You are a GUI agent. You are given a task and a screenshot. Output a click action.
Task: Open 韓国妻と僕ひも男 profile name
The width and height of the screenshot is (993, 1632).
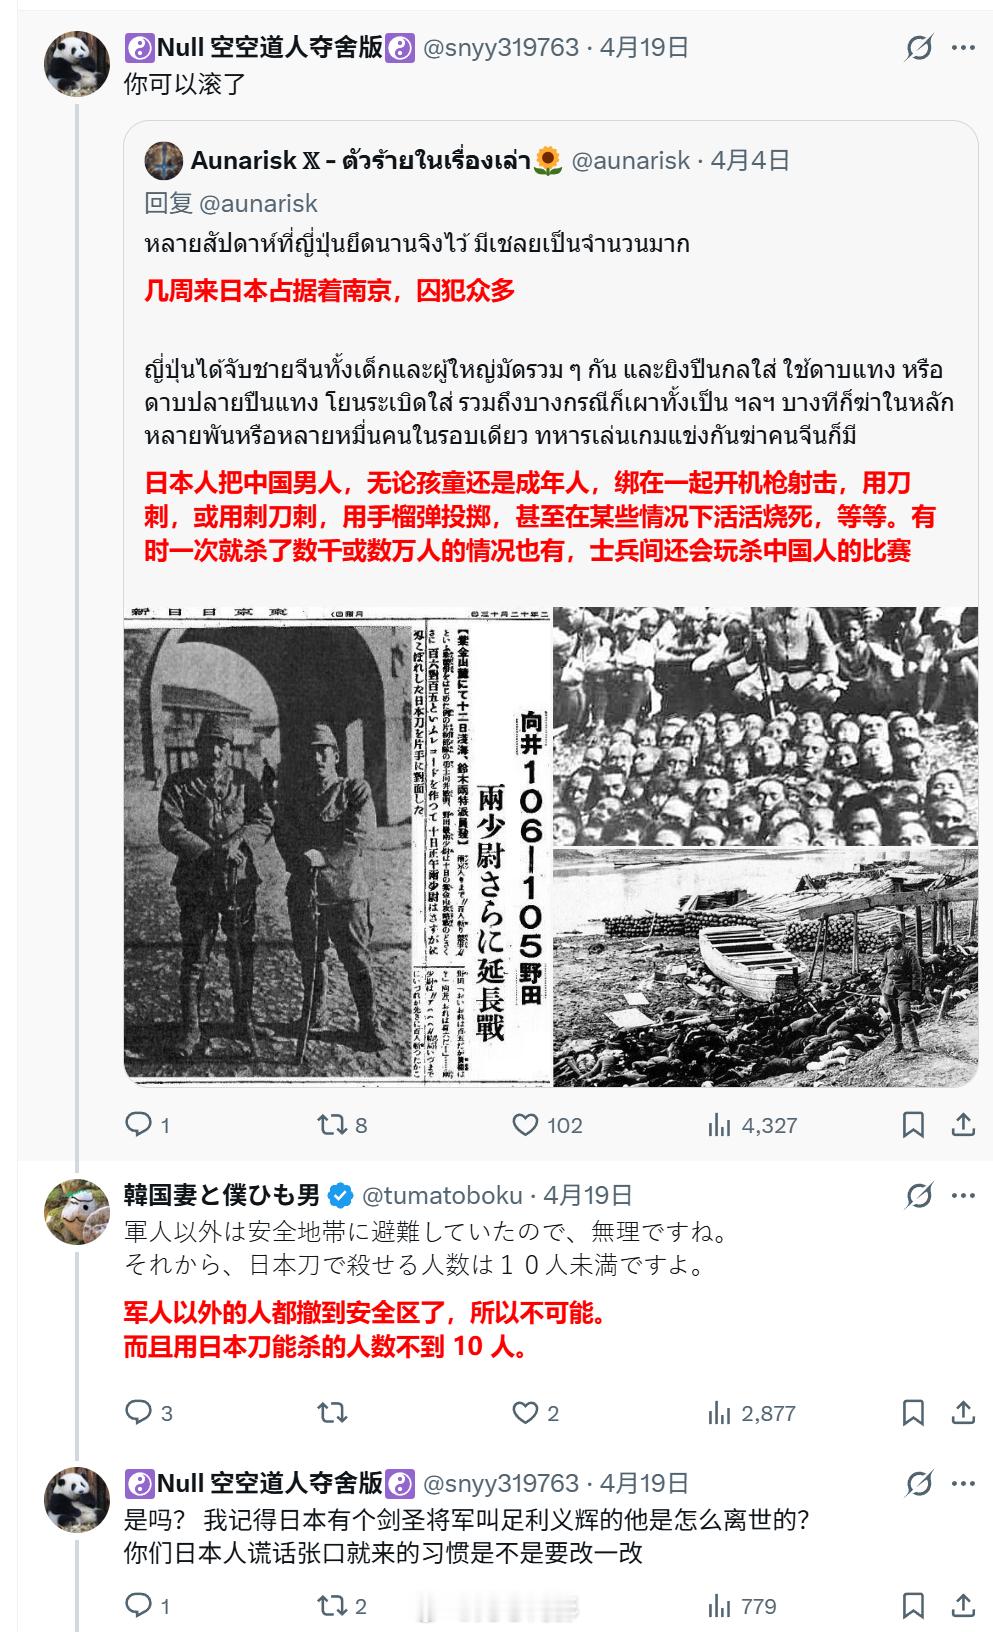pyautogui.click(x=222, y=1195)
